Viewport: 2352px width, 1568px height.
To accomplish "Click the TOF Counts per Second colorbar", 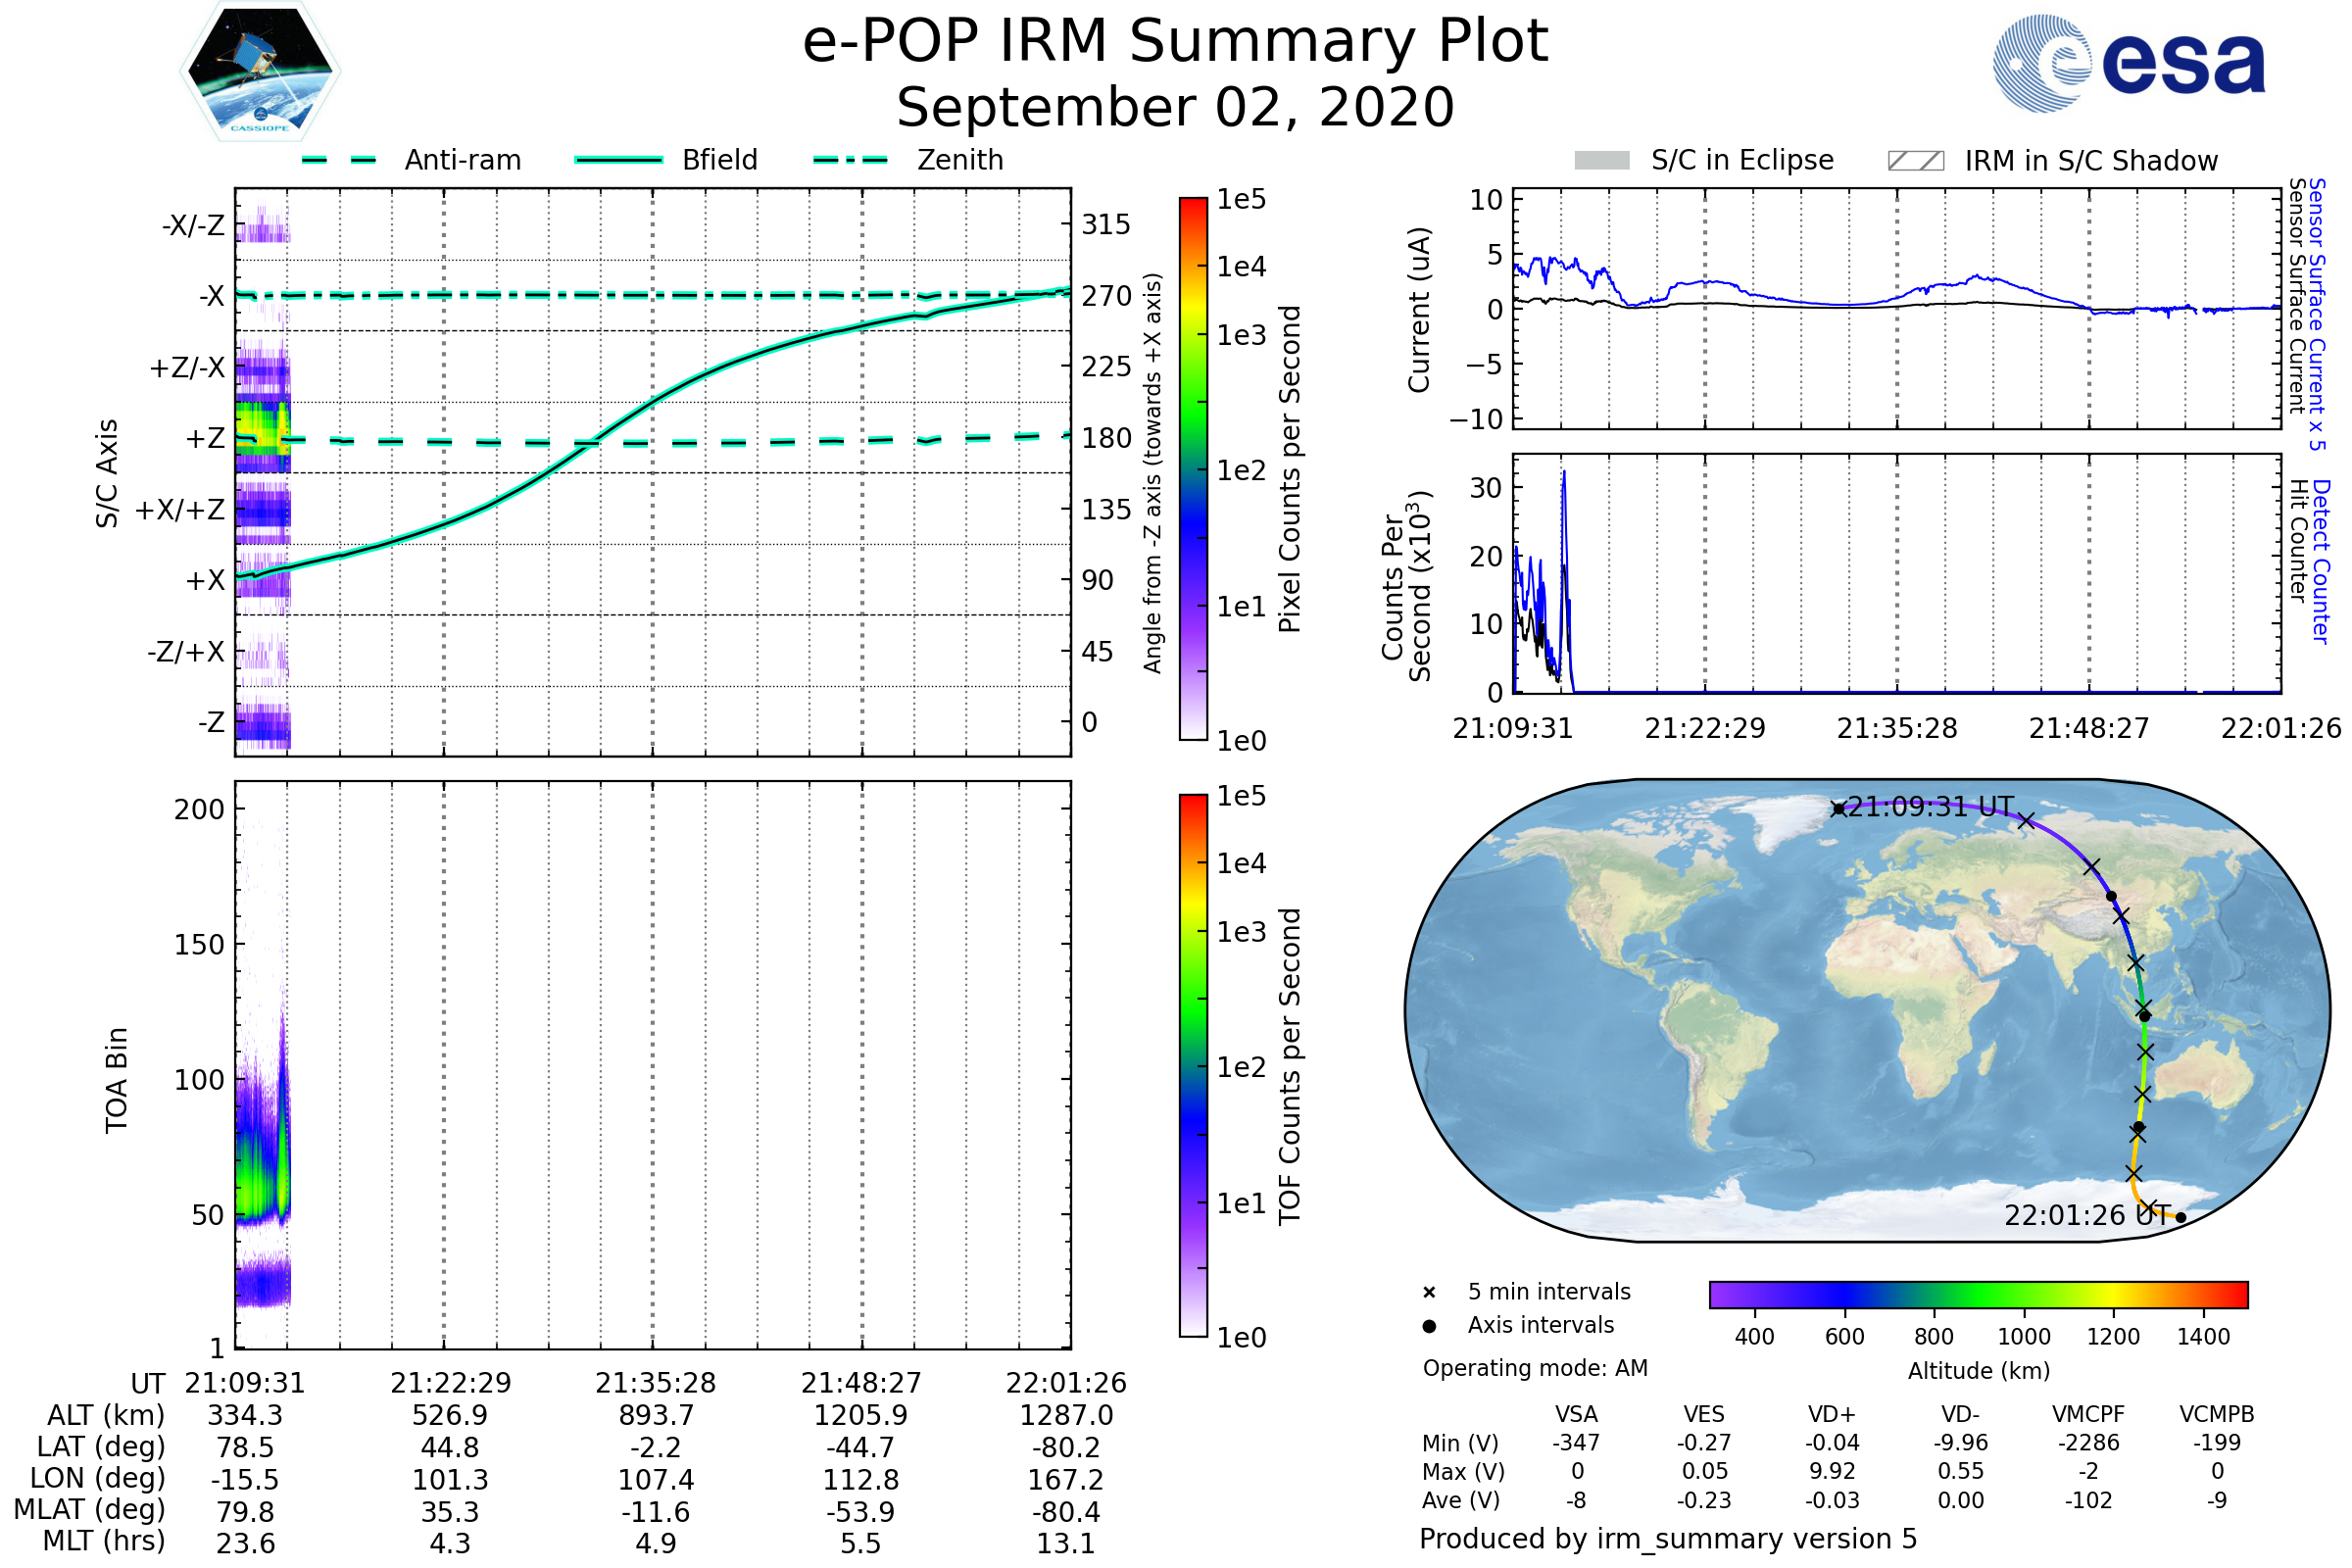I will 1193,1066.
